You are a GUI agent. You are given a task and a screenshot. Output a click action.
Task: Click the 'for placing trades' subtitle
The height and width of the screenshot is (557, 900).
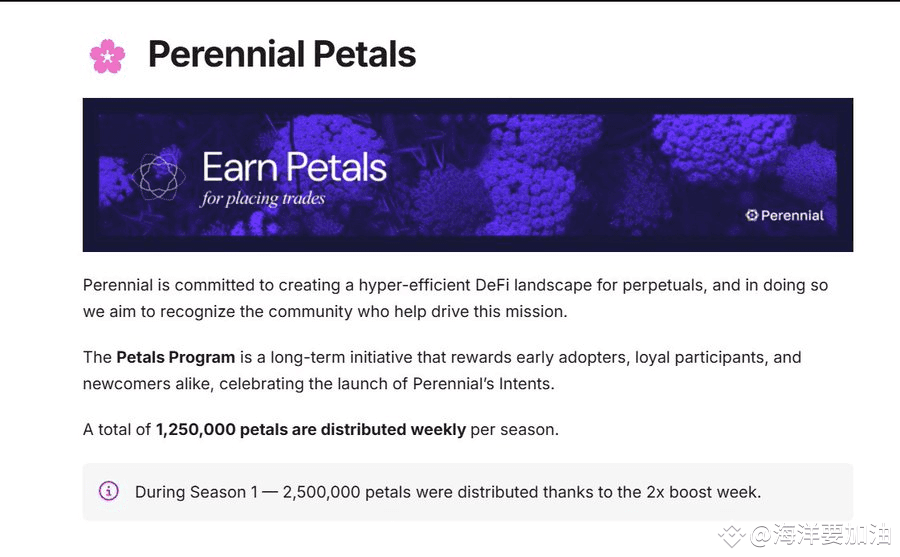(x=263, y=199)
